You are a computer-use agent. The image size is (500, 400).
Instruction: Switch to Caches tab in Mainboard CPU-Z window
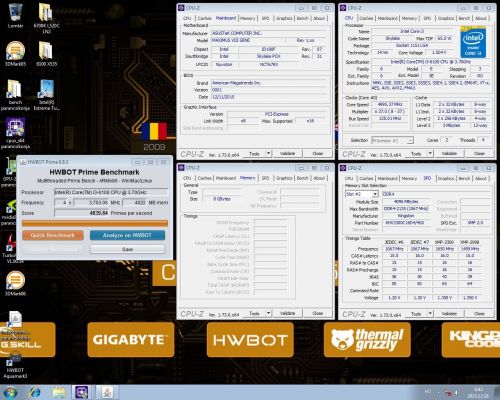pyautogui.click(x=204, y=18)
